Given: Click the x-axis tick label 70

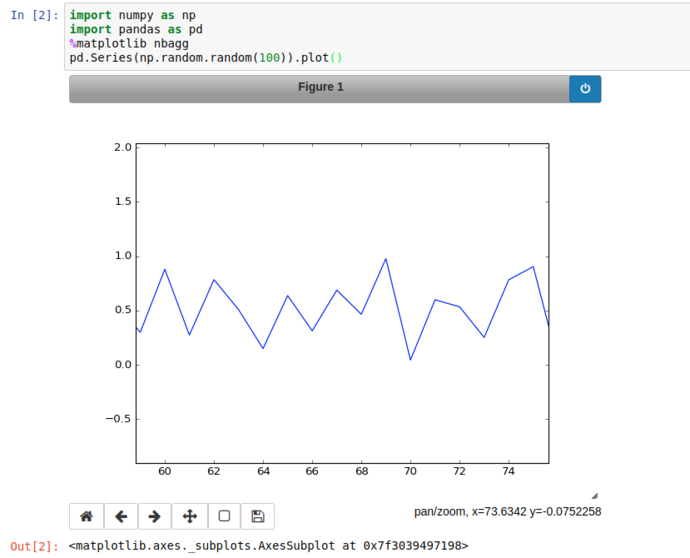Looking at the screenshot, I should 410,471.
